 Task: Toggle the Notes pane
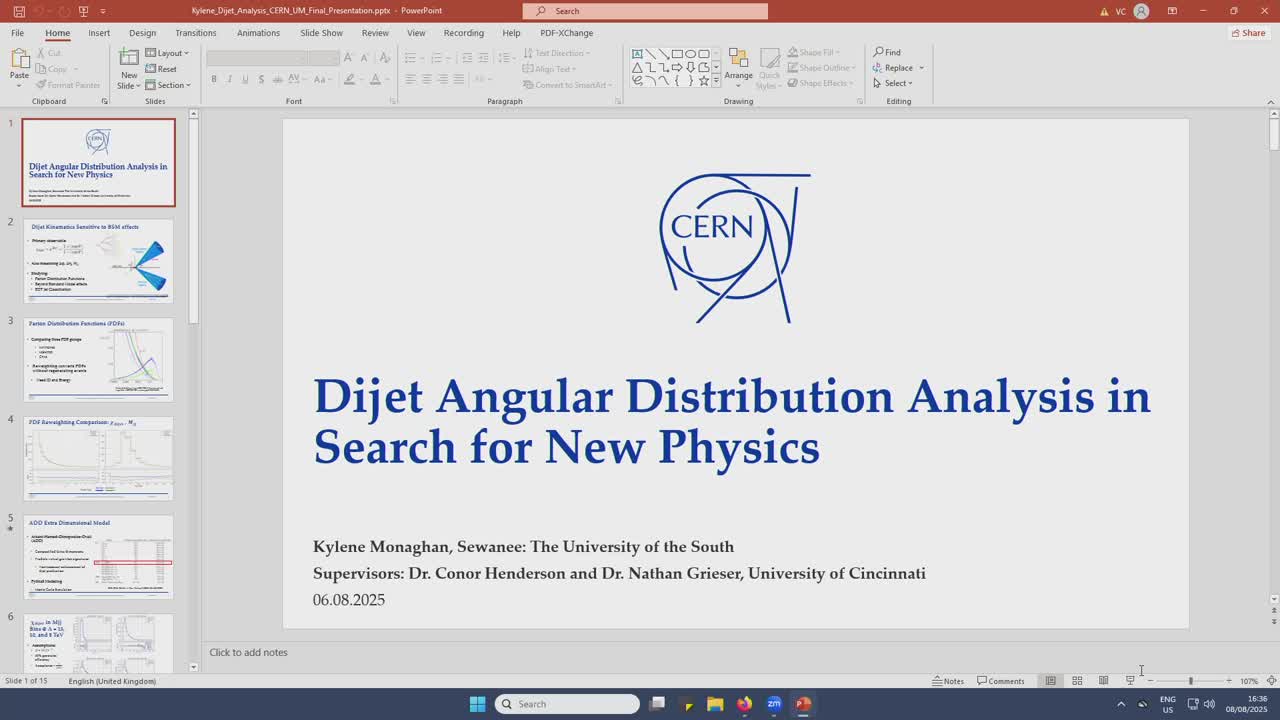click(948, 681)
